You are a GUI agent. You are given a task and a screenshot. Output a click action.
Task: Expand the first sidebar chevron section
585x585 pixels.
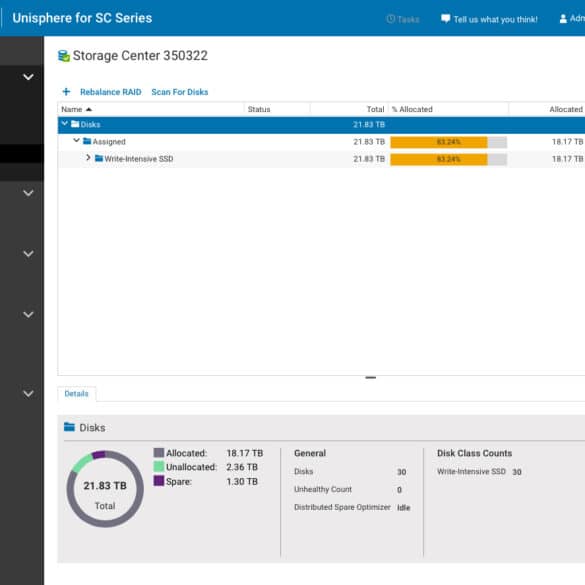point(28,77)
